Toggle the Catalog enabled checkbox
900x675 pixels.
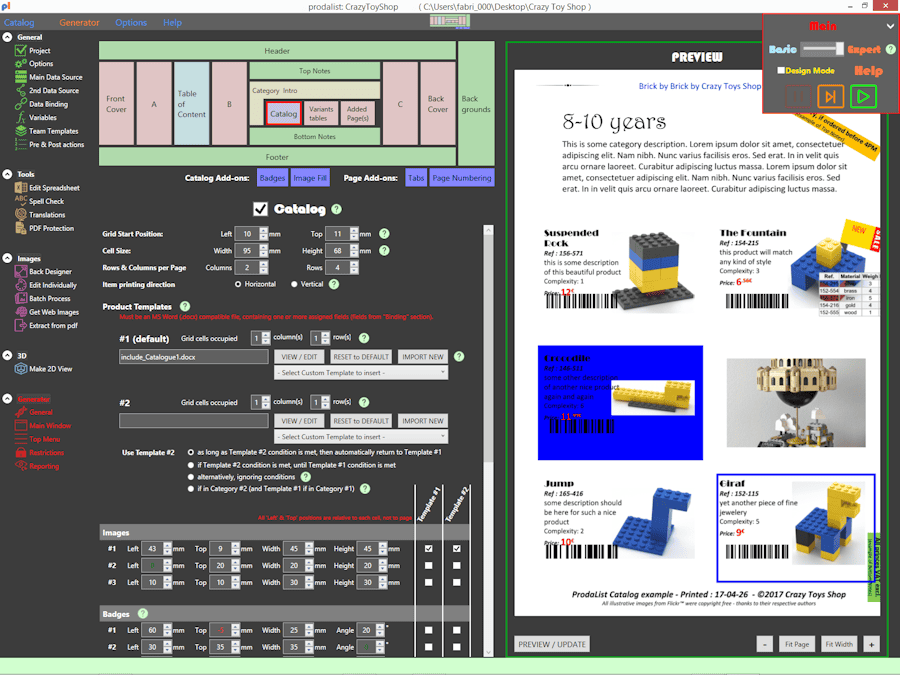click(261, 209)
